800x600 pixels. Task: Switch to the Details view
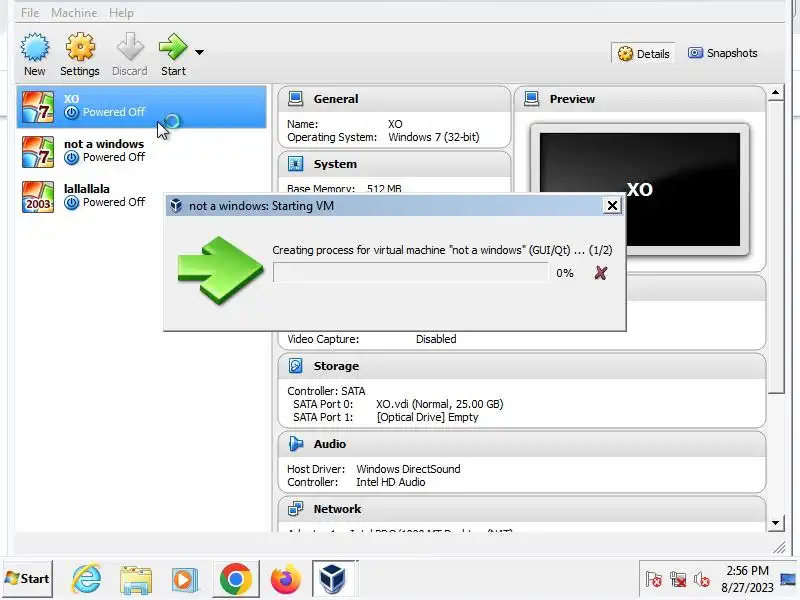point(643,53)
